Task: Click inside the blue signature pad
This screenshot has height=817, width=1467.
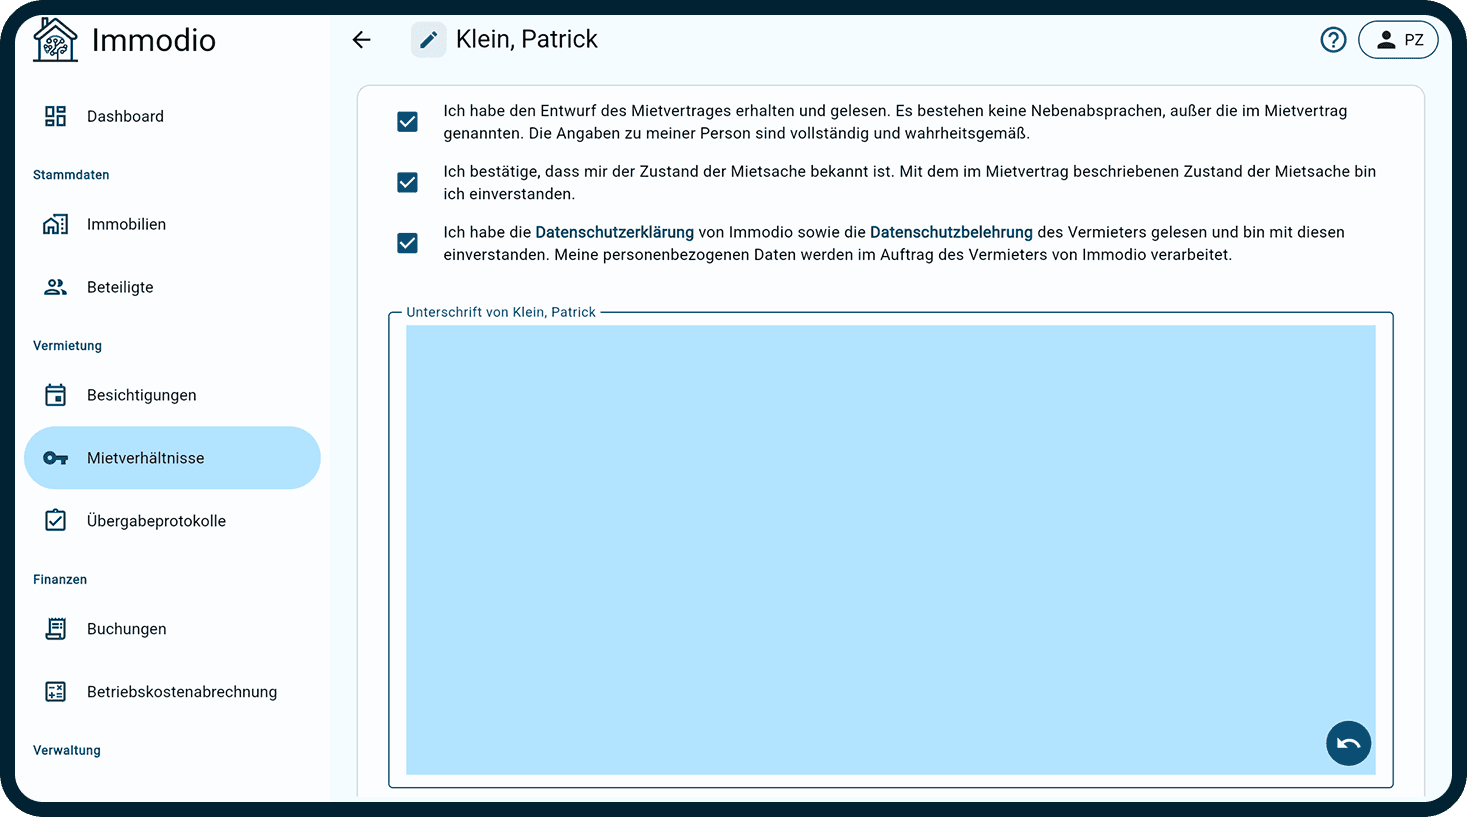Action: pos(890,550)
